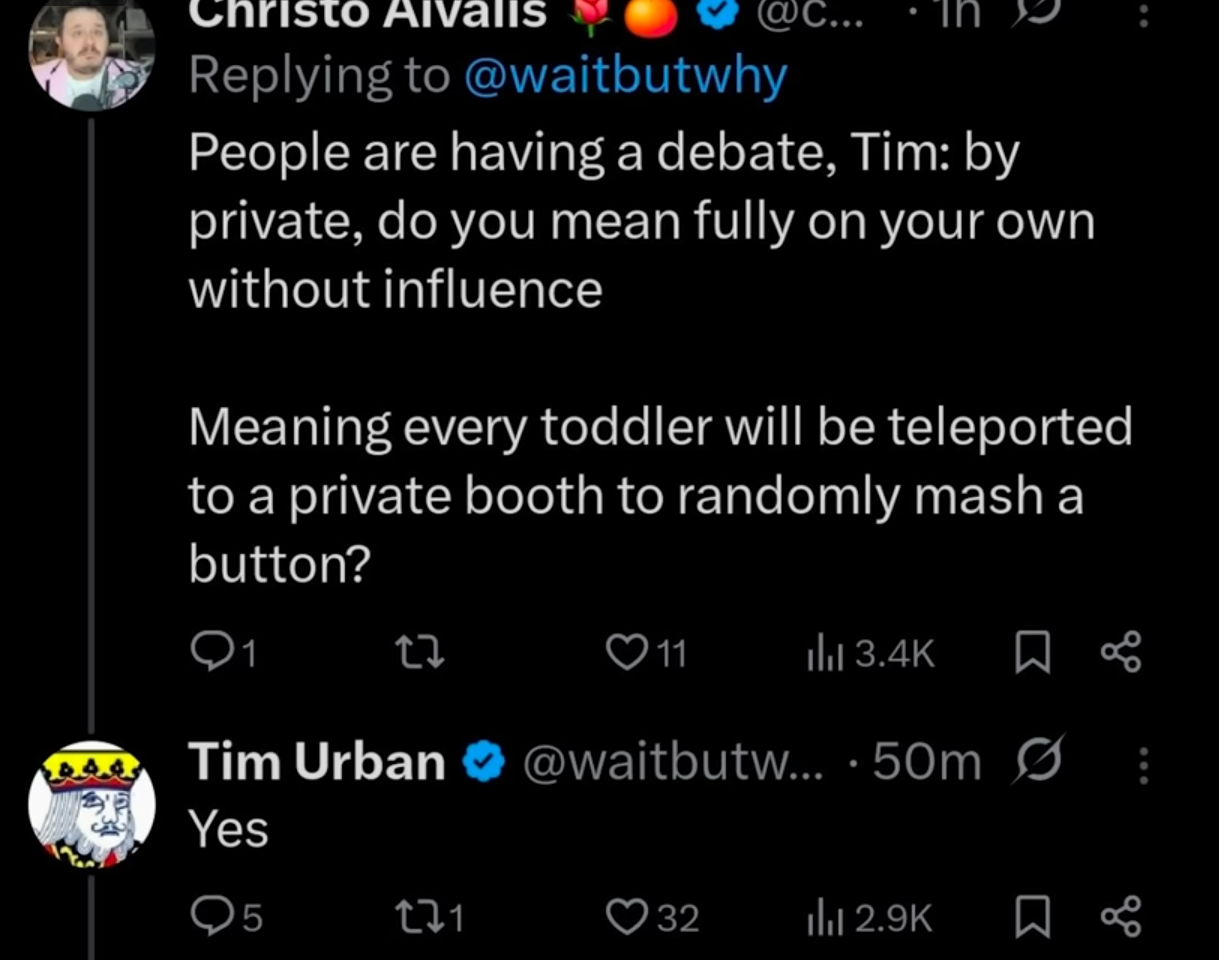Image resolution: width=1219 pixels, height=960 pixels.
Task: Open the @waitbutwhy mention link
Action: tap(626, 76)
